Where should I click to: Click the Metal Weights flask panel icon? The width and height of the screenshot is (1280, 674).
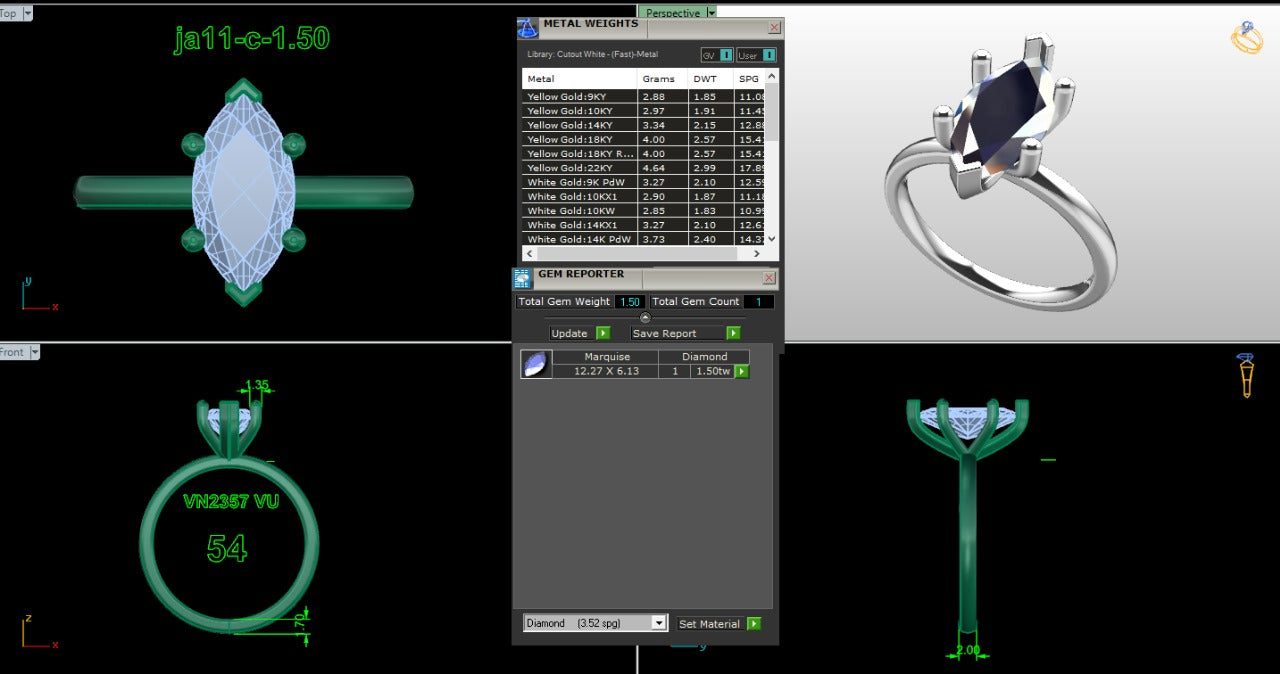point(527,28)
